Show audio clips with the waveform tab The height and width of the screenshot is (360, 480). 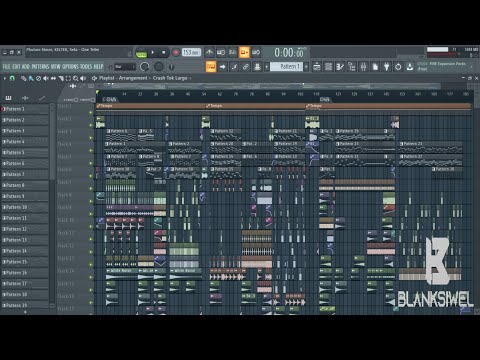(25, 98)
